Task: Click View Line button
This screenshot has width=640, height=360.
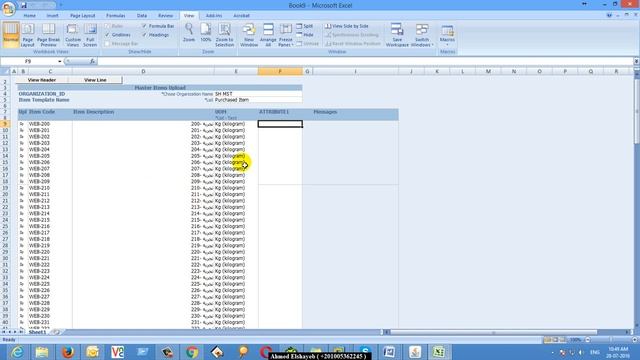Action: [x=95, y=80]
